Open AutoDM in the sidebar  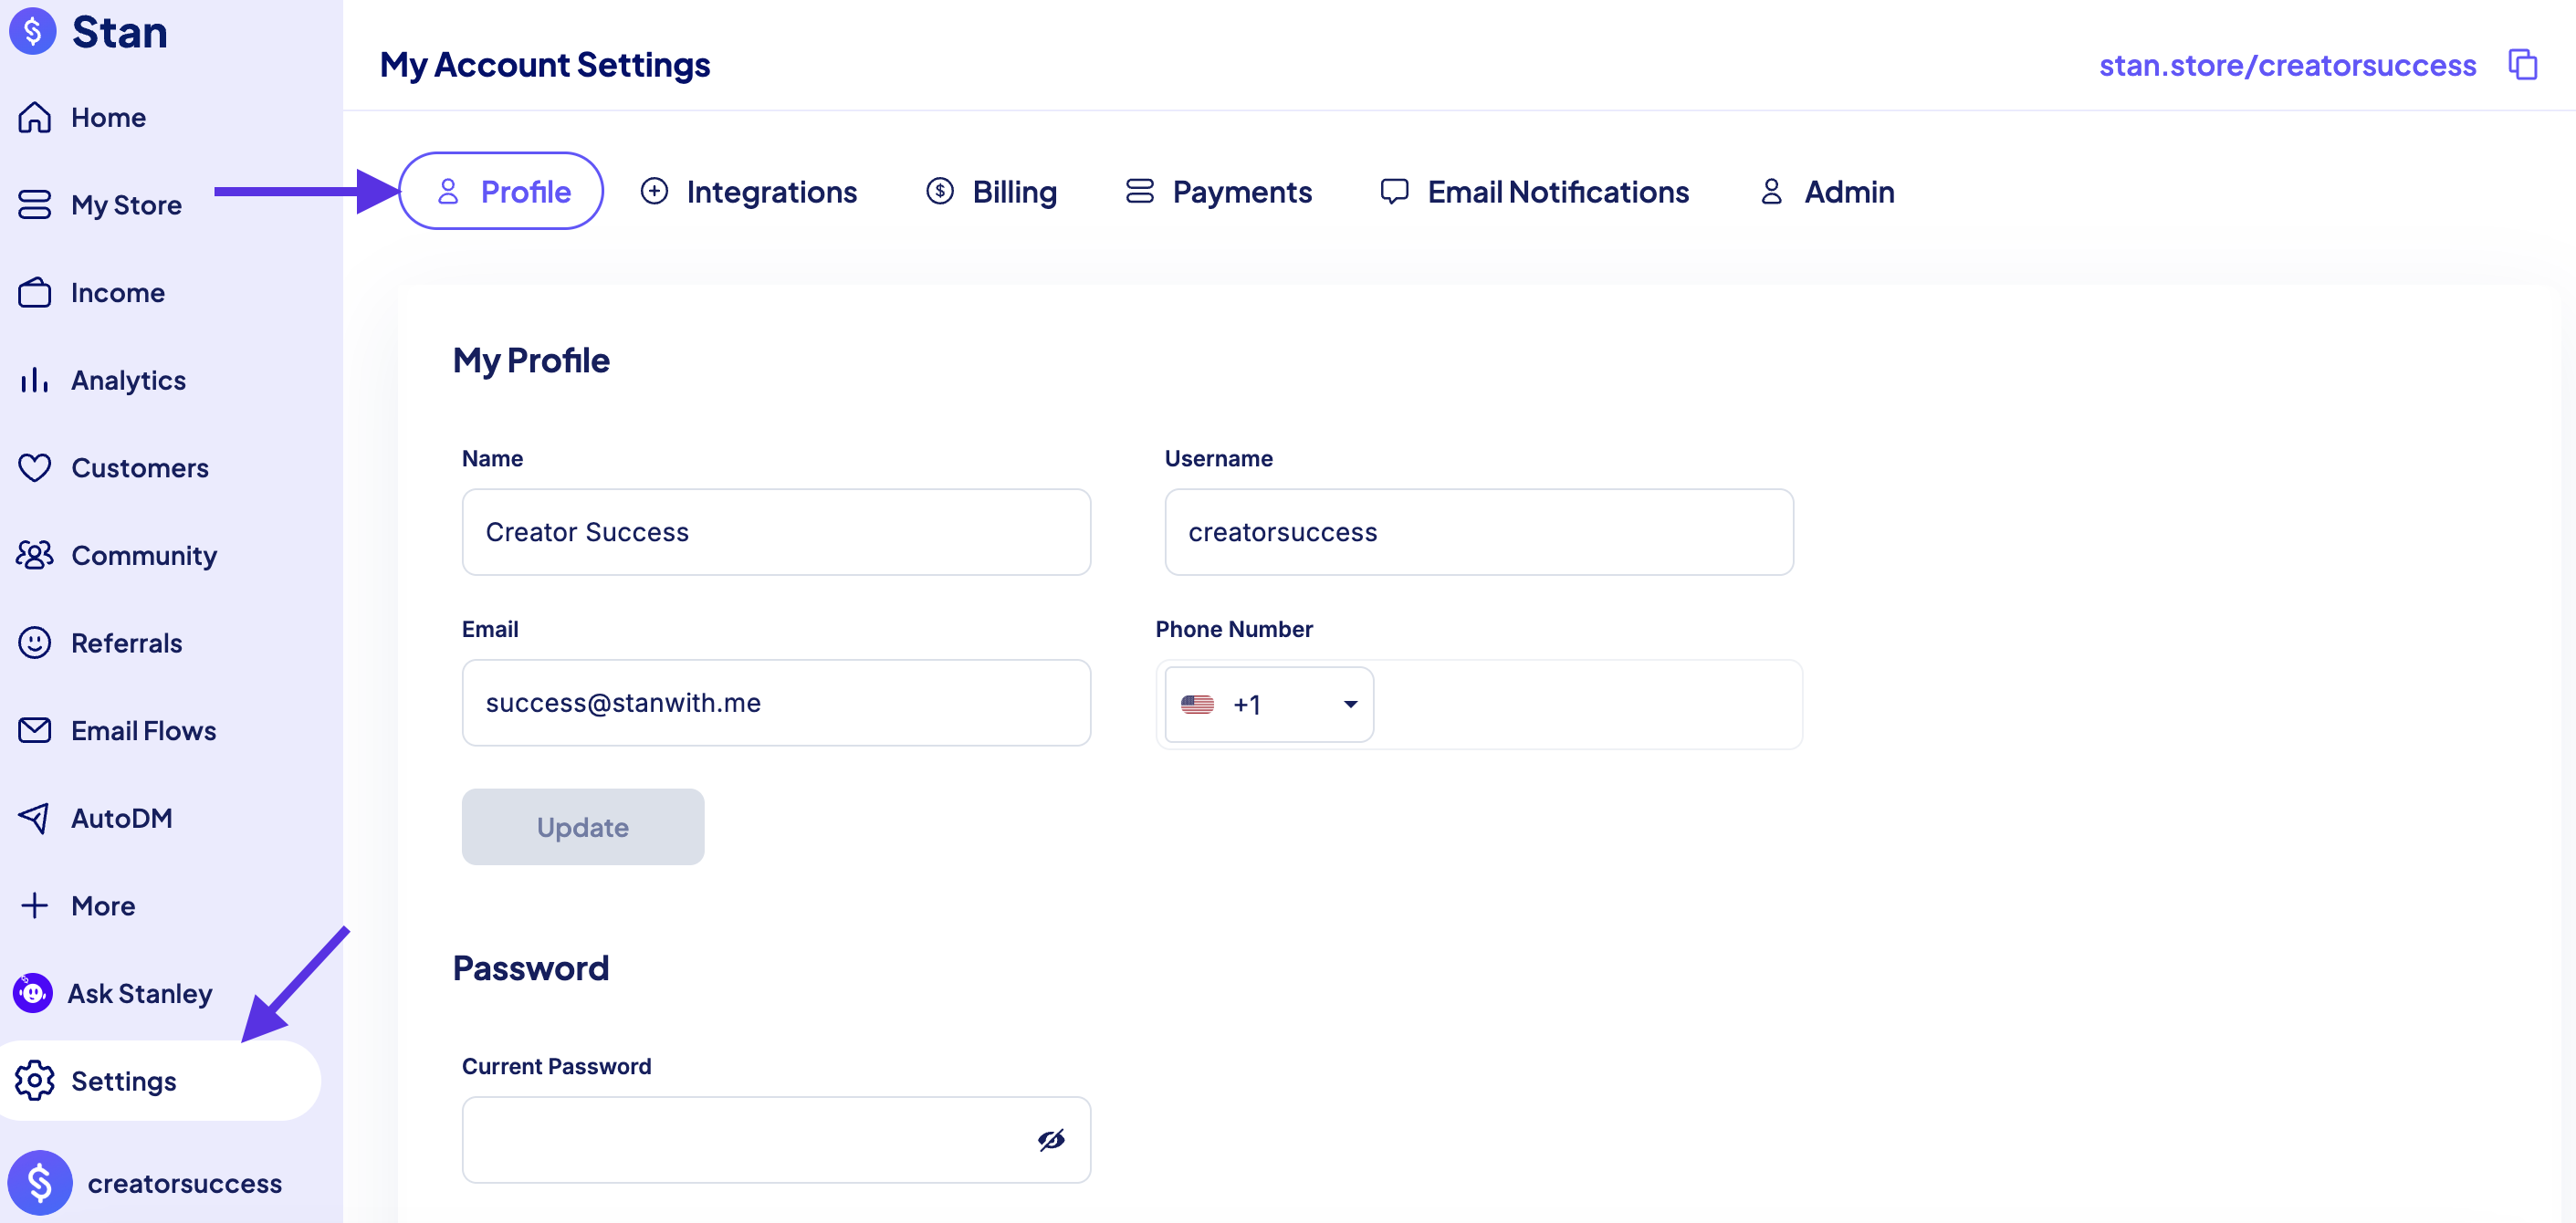121,818
